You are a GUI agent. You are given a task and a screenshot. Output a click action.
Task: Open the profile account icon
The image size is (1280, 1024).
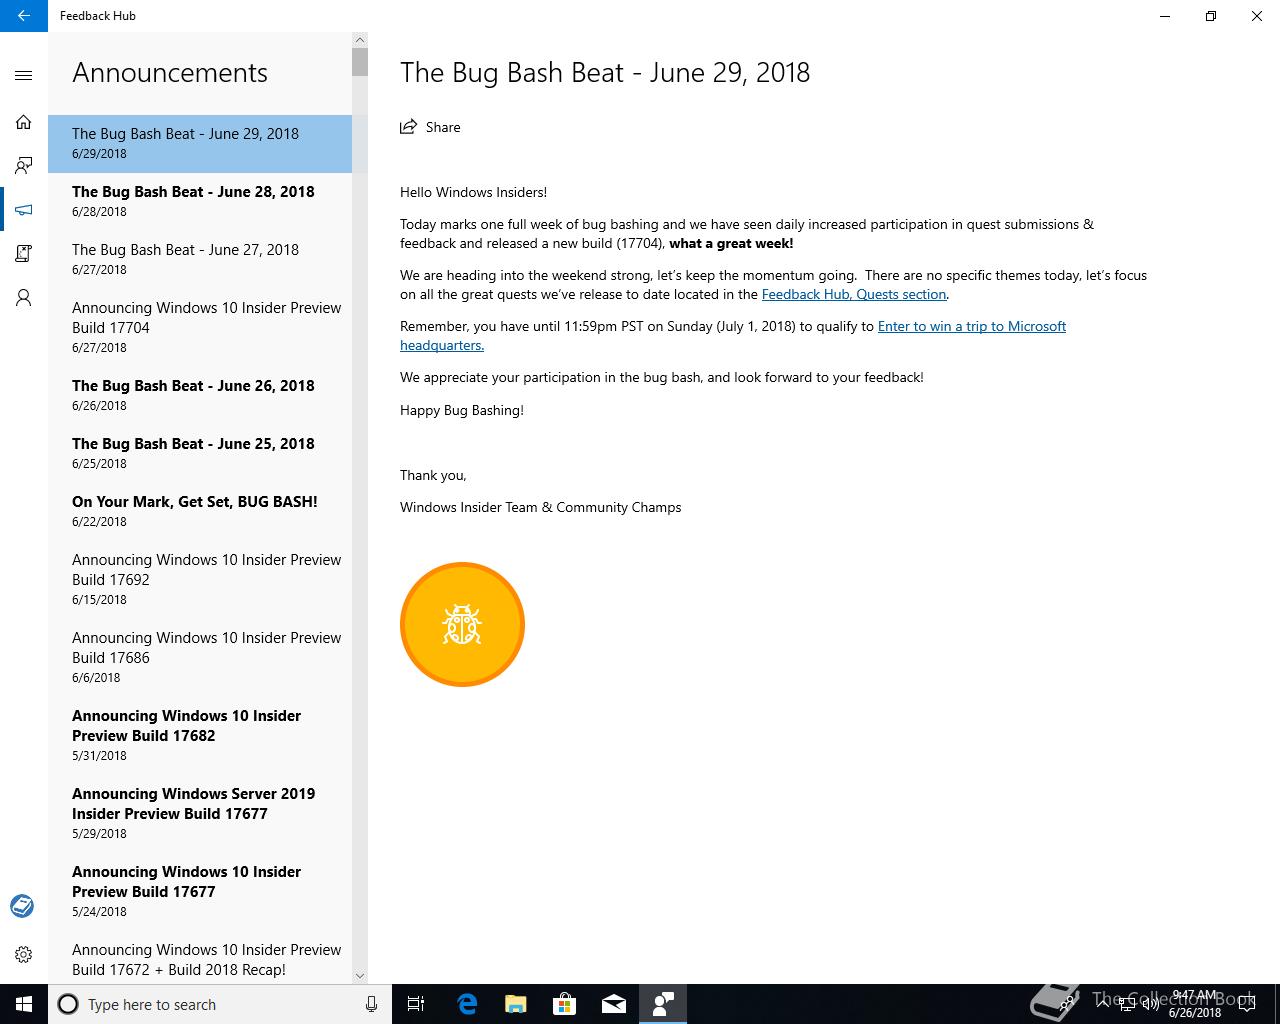point(24,298)
